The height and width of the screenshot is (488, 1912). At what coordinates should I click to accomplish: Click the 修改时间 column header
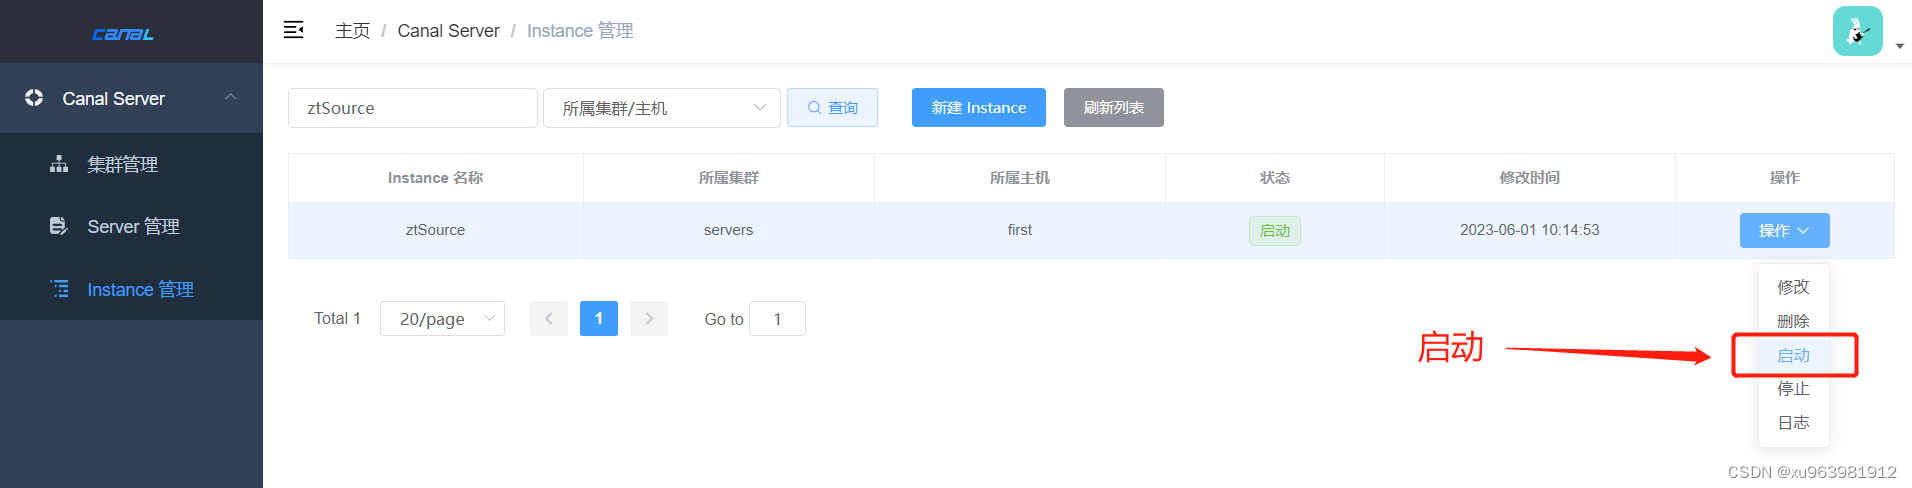point(1529,178)
